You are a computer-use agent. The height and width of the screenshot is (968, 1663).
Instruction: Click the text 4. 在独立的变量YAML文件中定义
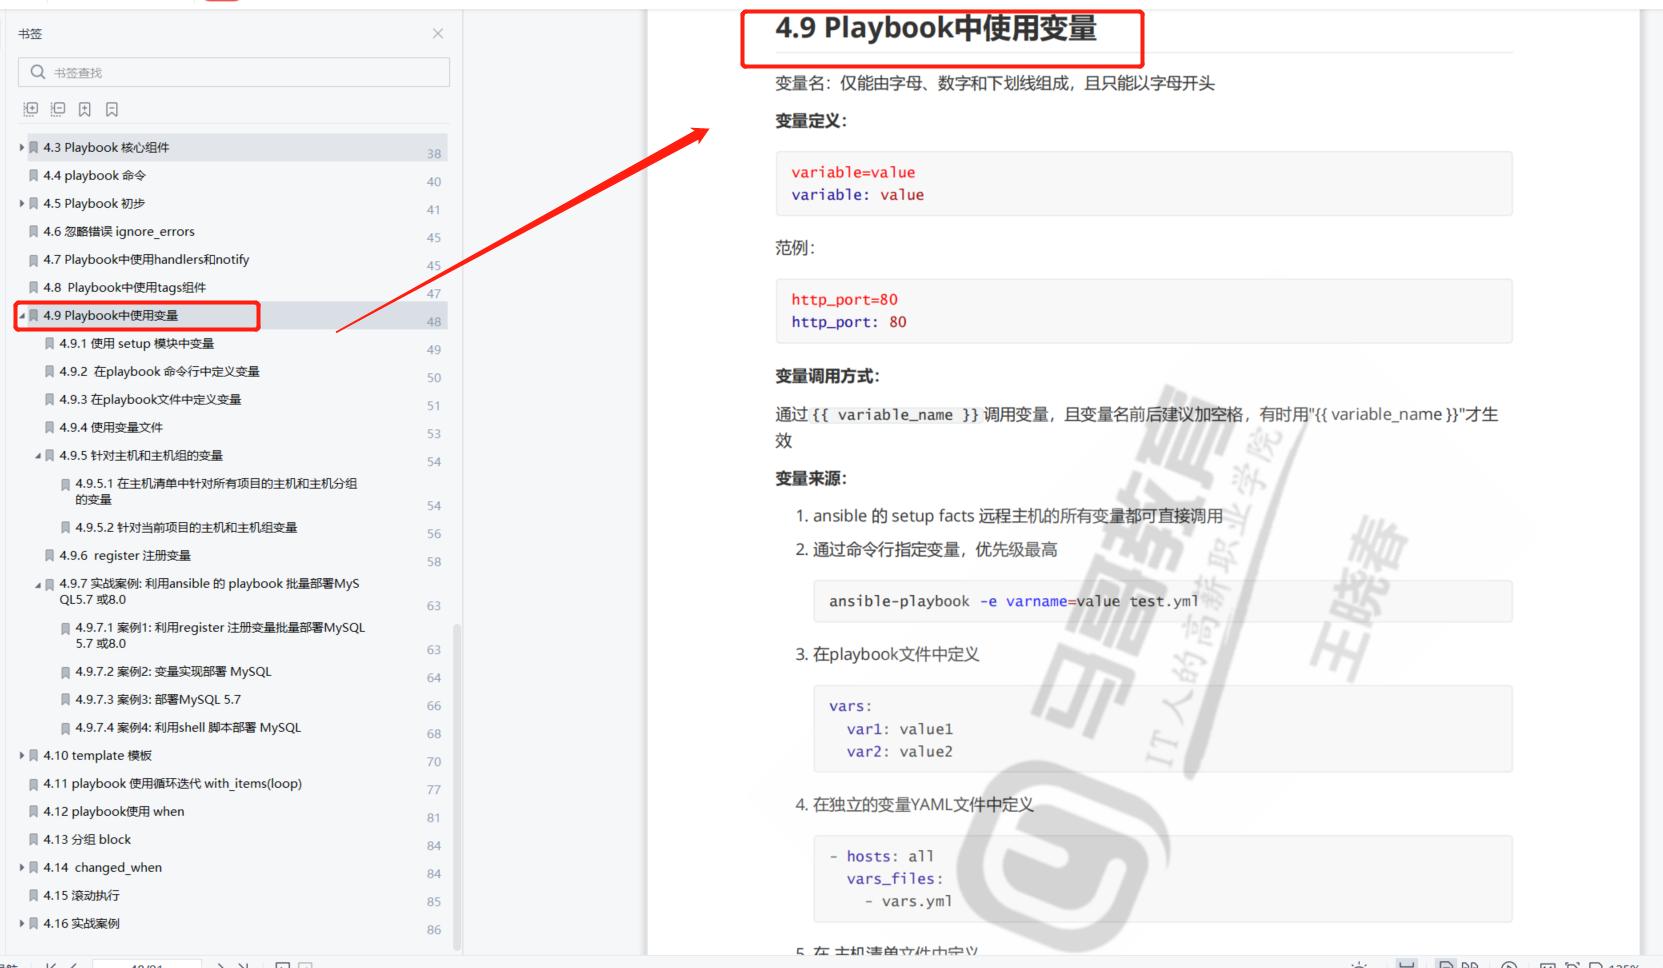pyautogui.click(x=914, y=804)
